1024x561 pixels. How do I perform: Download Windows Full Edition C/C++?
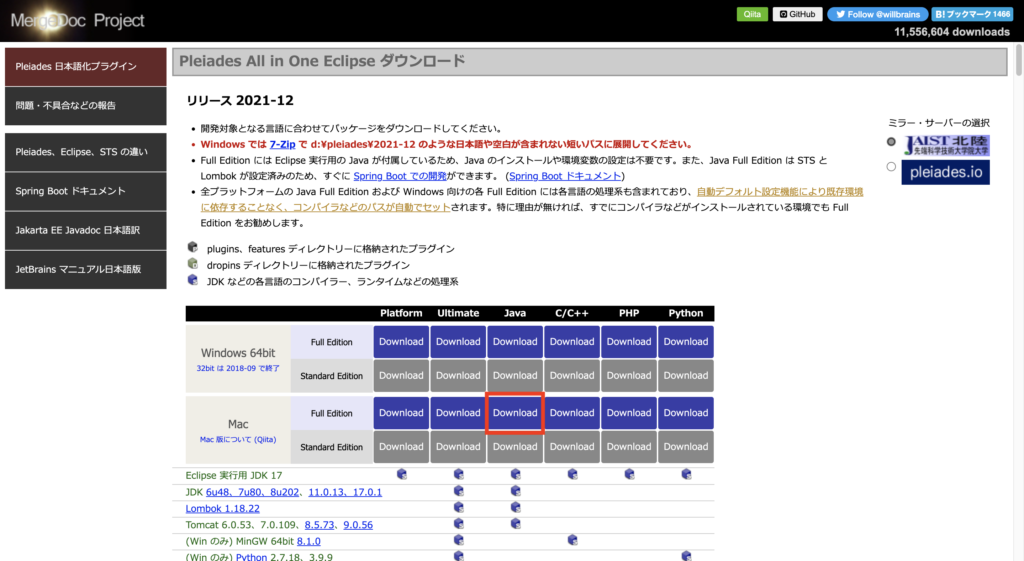point(571,342)
